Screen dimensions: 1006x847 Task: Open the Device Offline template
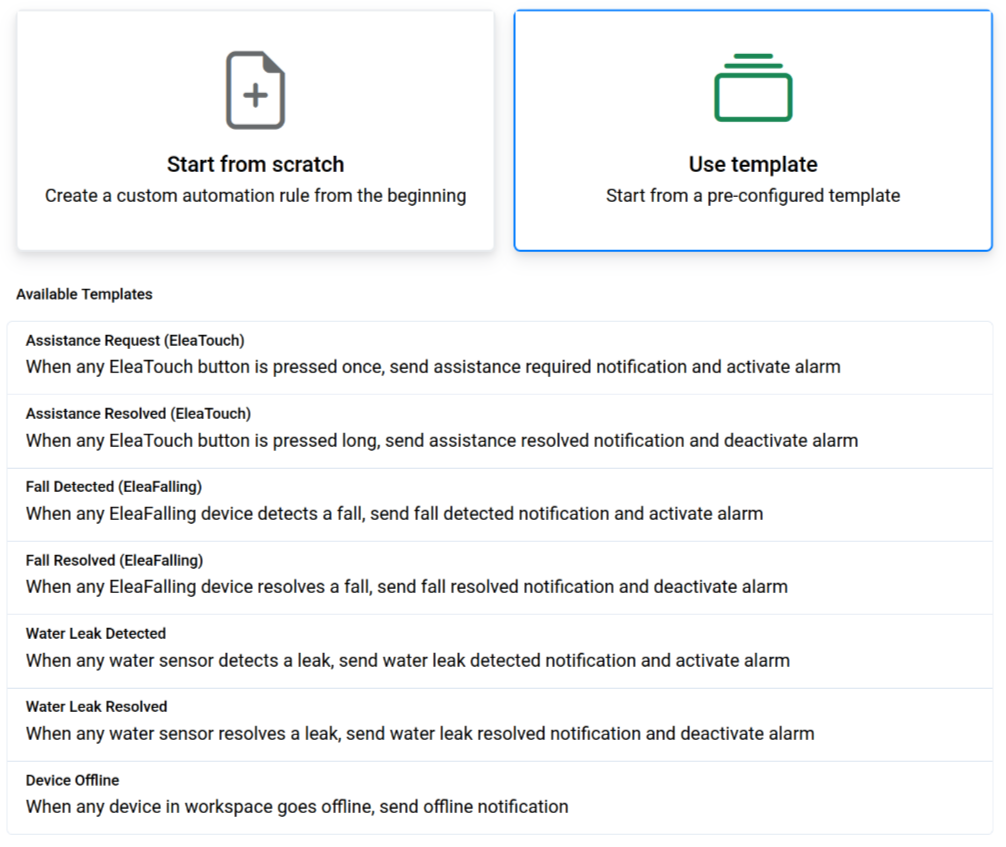click(72, 780)
